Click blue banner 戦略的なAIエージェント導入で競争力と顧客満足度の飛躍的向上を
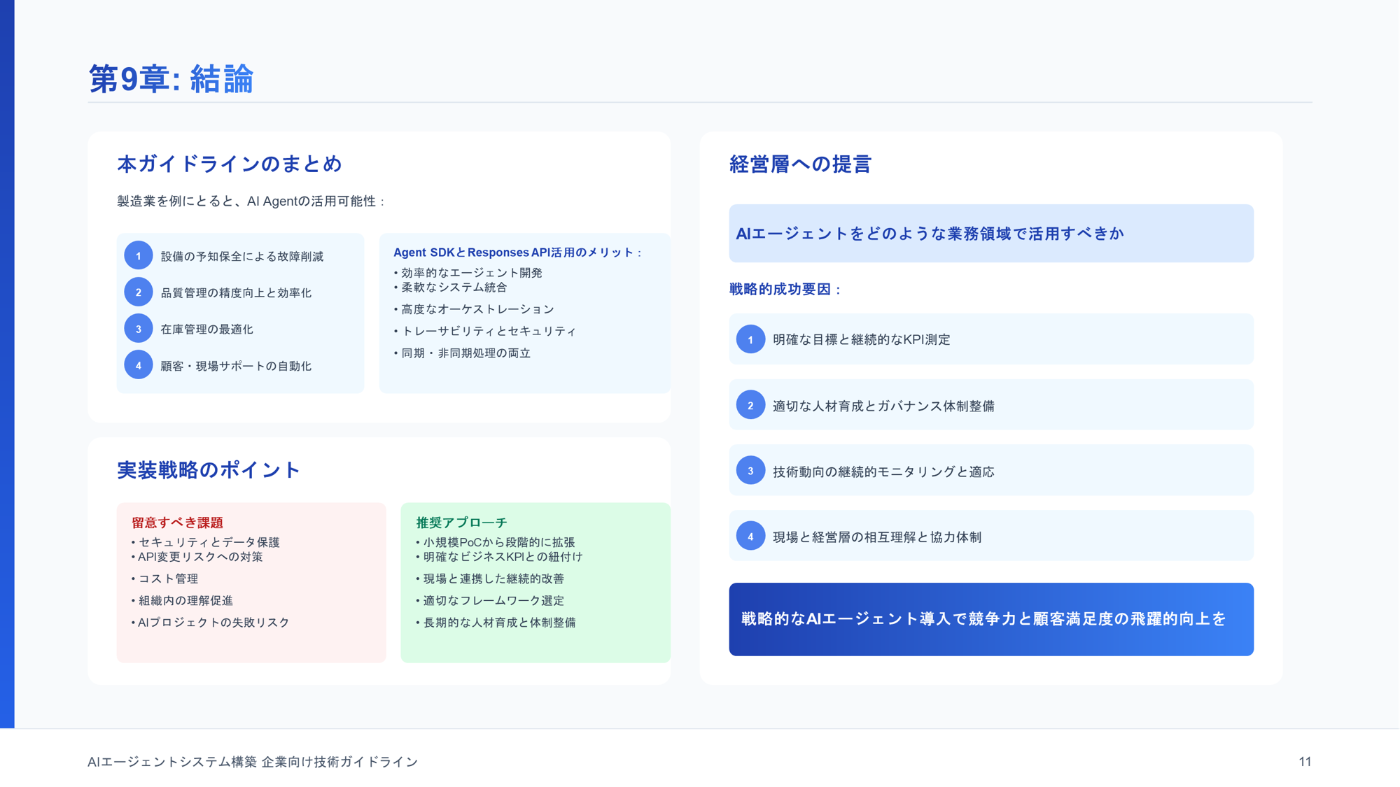This screenshot has height=787, width=1400. click(x=991, y=619)
